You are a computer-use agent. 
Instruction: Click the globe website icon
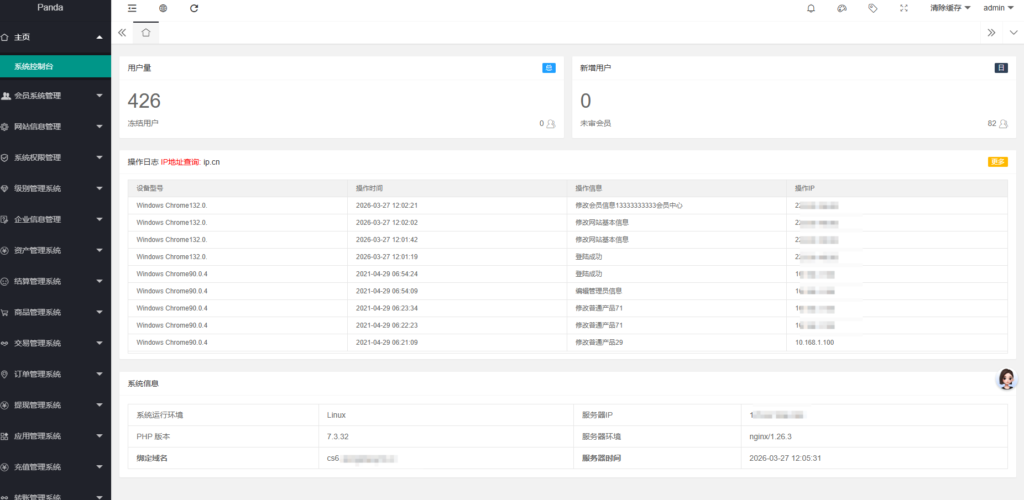(x=163, y=8)
